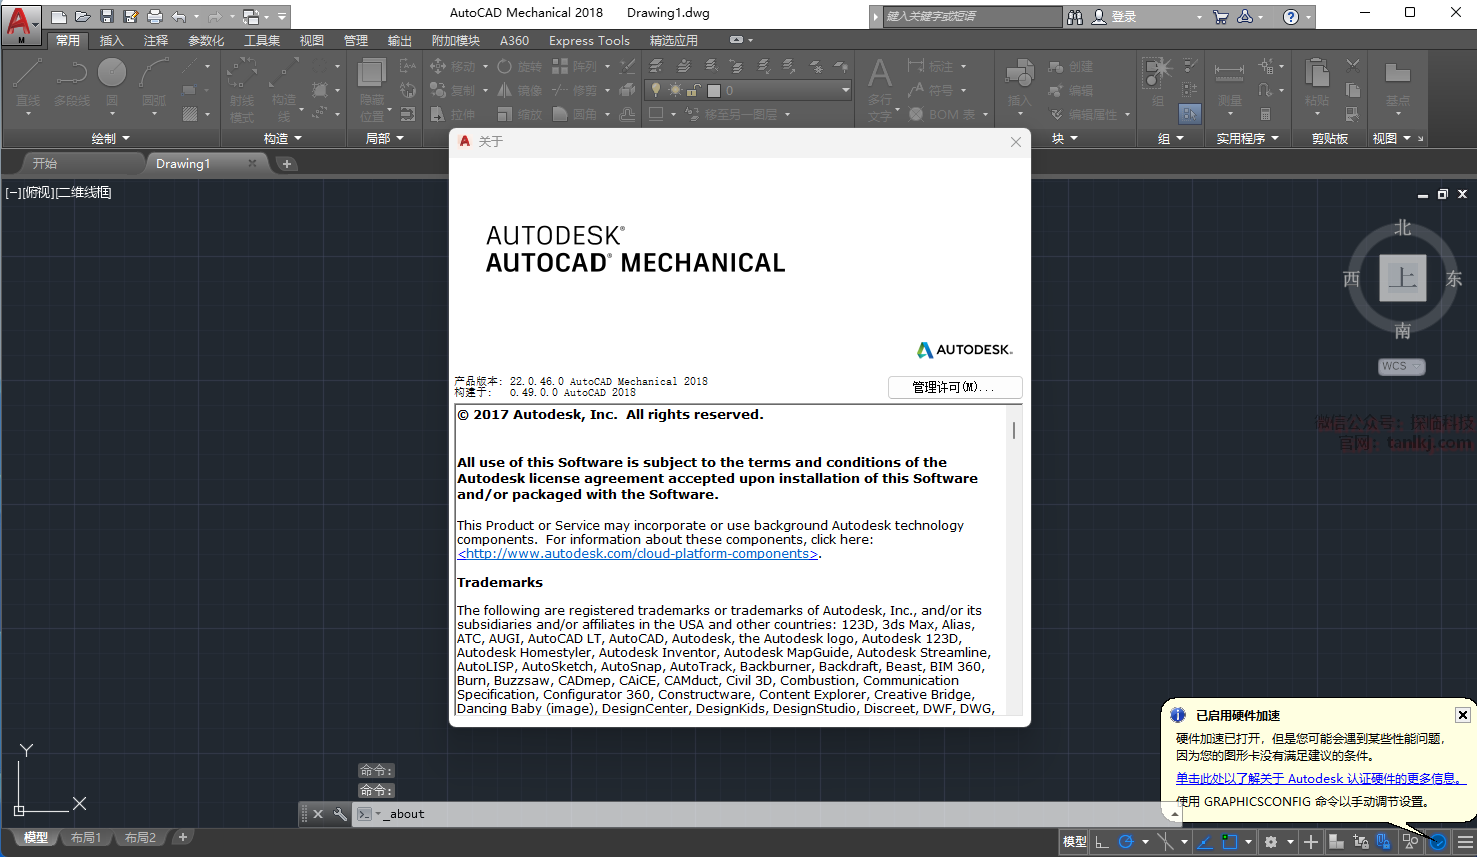Open the AutoCAD application menu button
Viewport: 1477px width, 857px height.
(20, 22)
